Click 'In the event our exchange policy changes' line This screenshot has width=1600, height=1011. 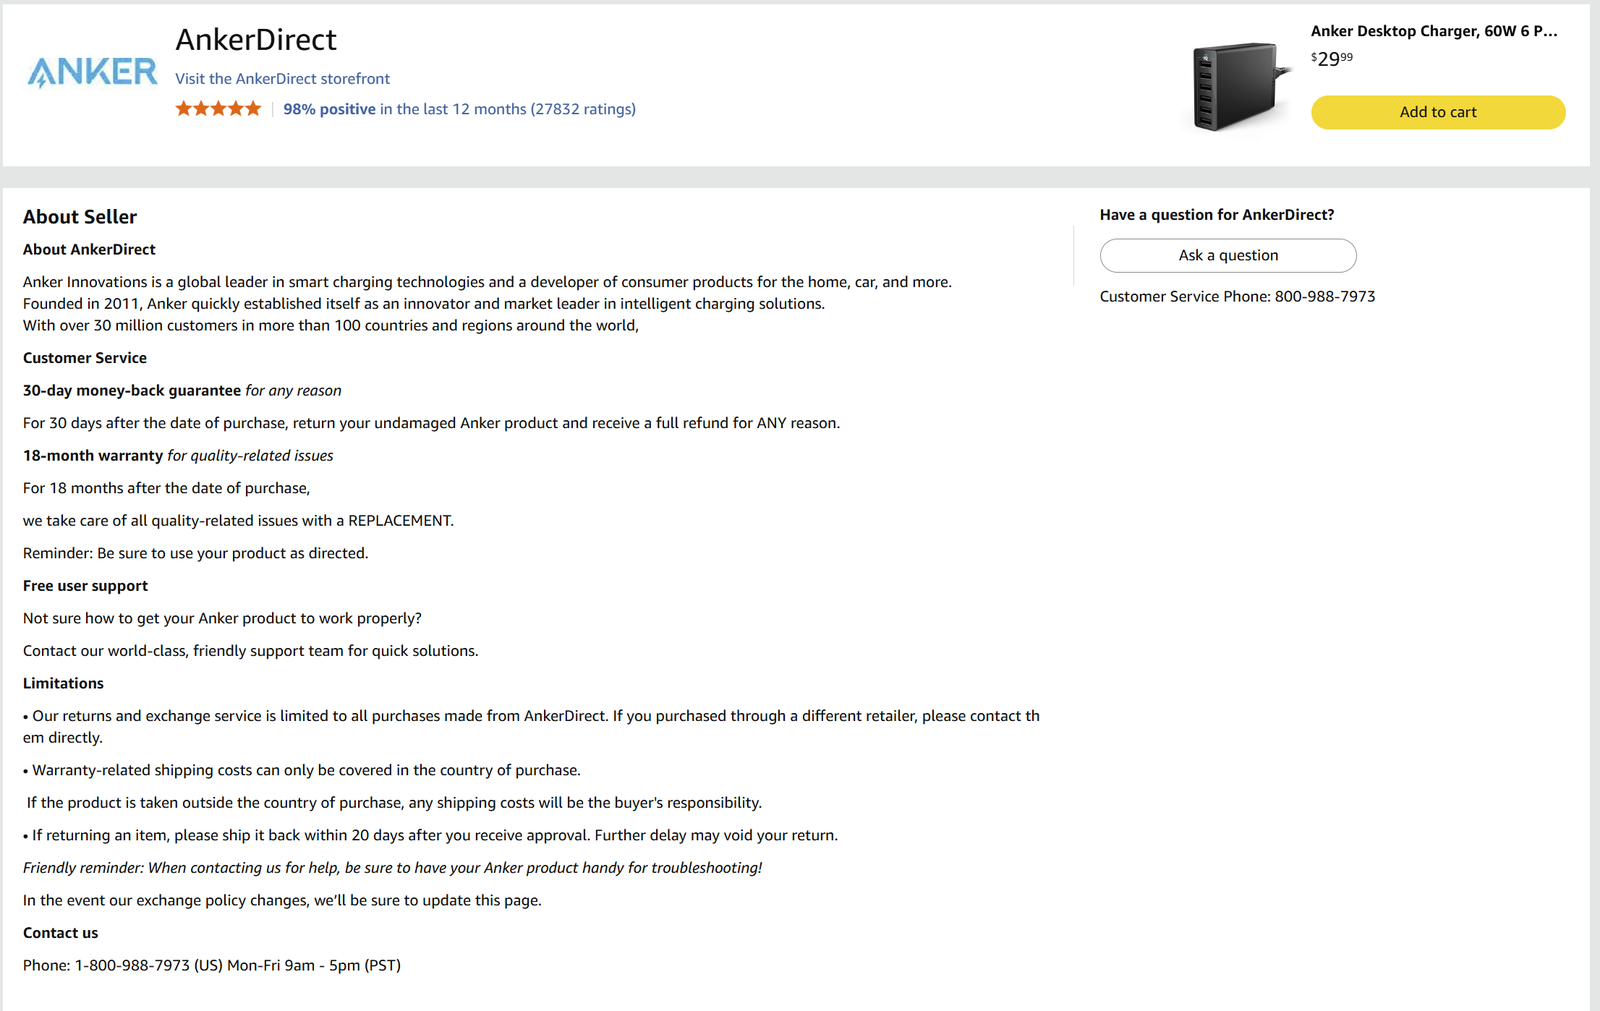(282, 900)
